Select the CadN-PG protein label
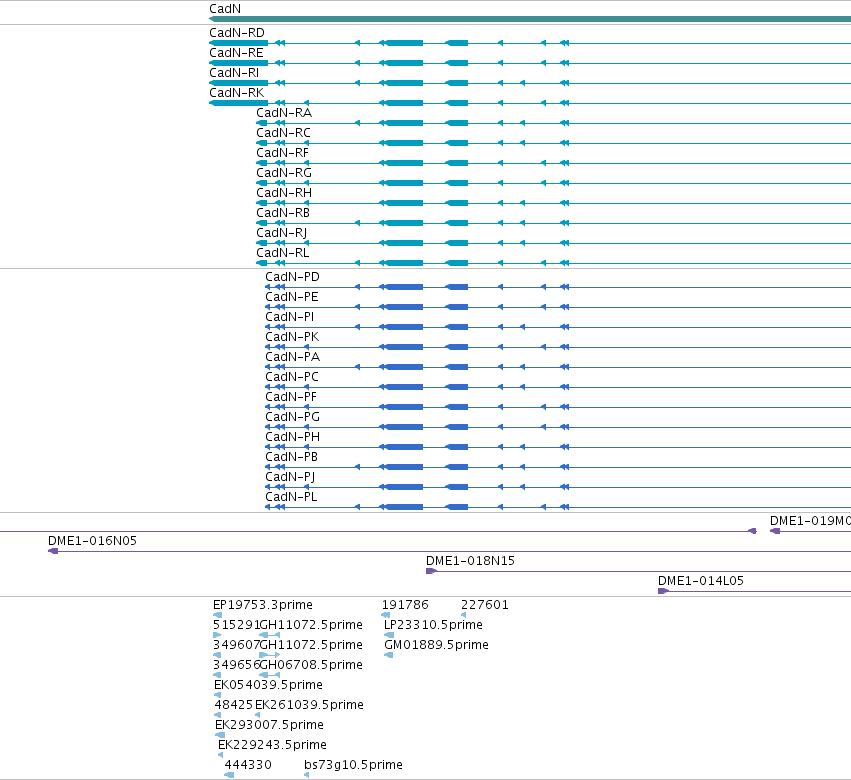 coord(292,417)
